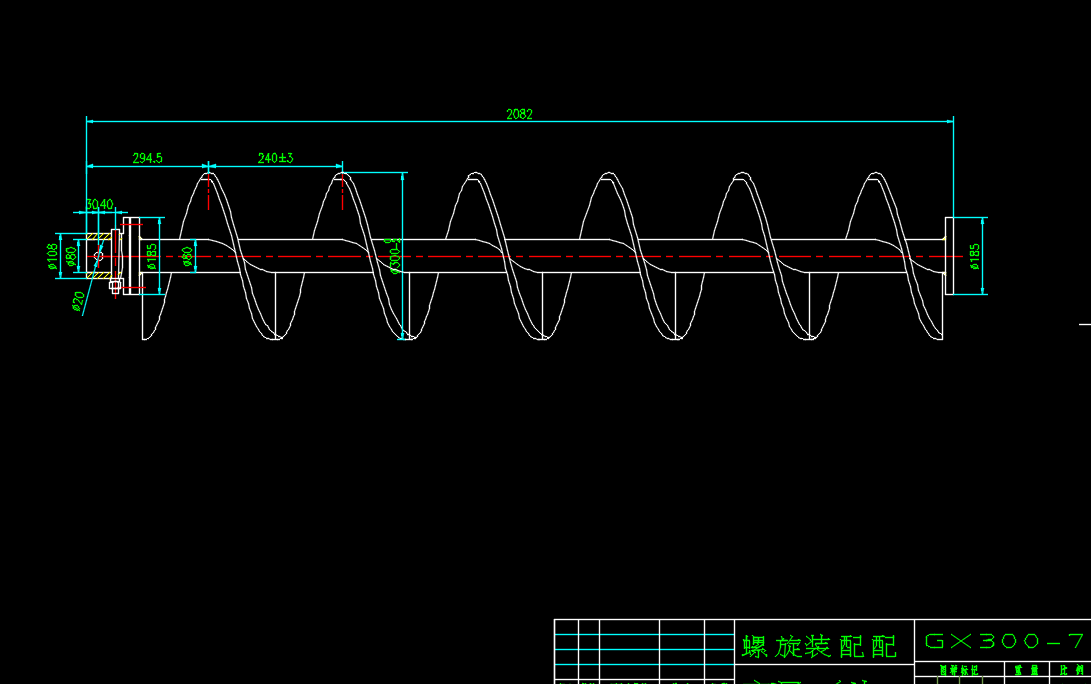Click the 比例 scale cell in title block
The width and height of the screenshot is (1091, 684).
tap(1071, 670)
